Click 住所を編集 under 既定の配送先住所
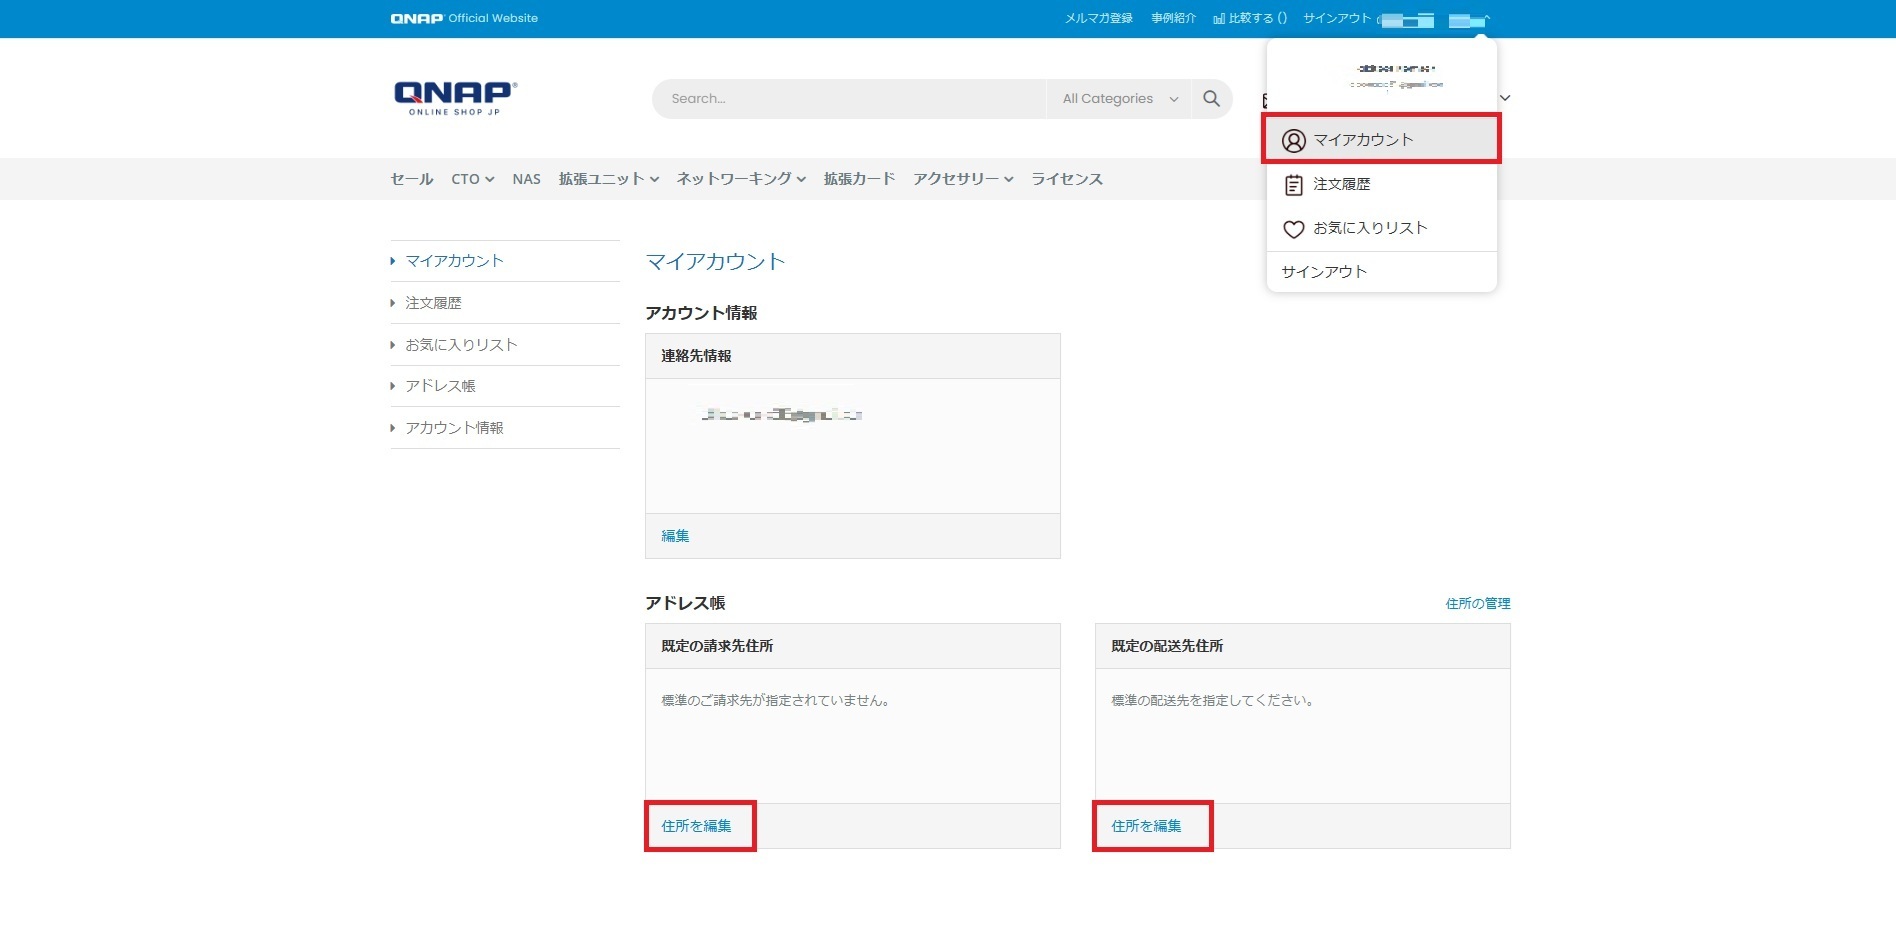Screen dimensions: 1896x929 [1146, 826]
